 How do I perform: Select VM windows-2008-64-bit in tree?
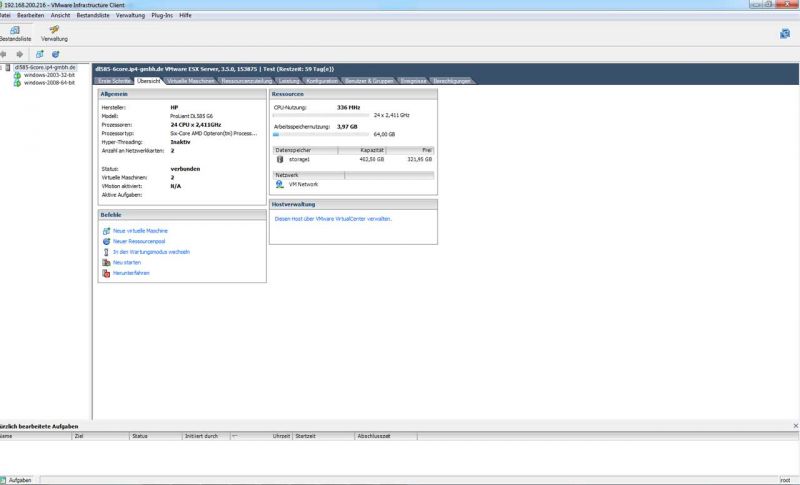click(49, 83)
